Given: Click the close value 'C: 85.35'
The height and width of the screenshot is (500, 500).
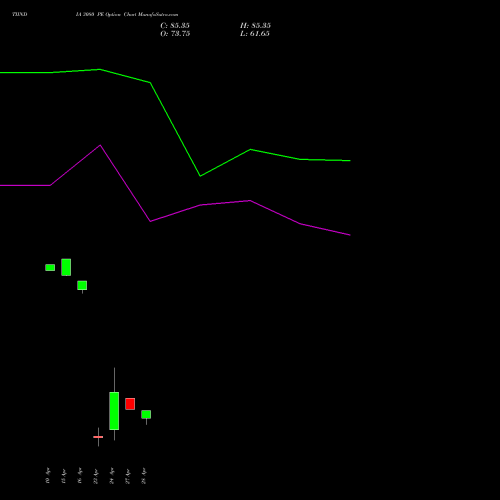Looking at the screenshot, I should pyautogui.click(x=175, y=26).
